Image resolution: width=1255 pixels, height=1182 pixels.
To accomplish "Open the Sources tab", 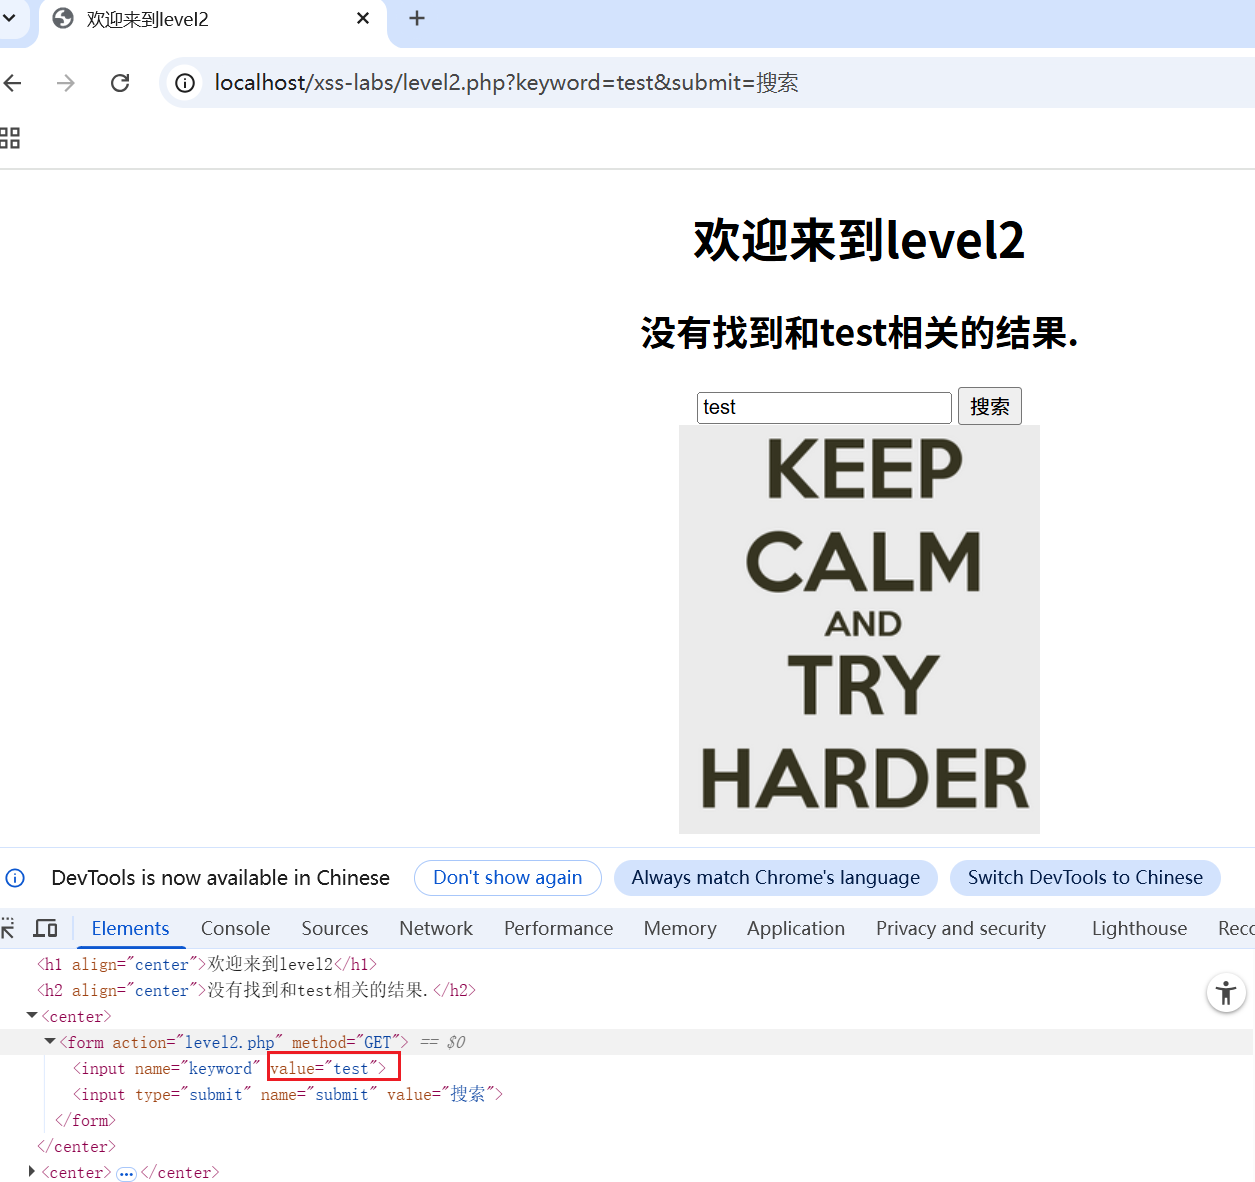I will pyautogui.click(x=335, y=928).
